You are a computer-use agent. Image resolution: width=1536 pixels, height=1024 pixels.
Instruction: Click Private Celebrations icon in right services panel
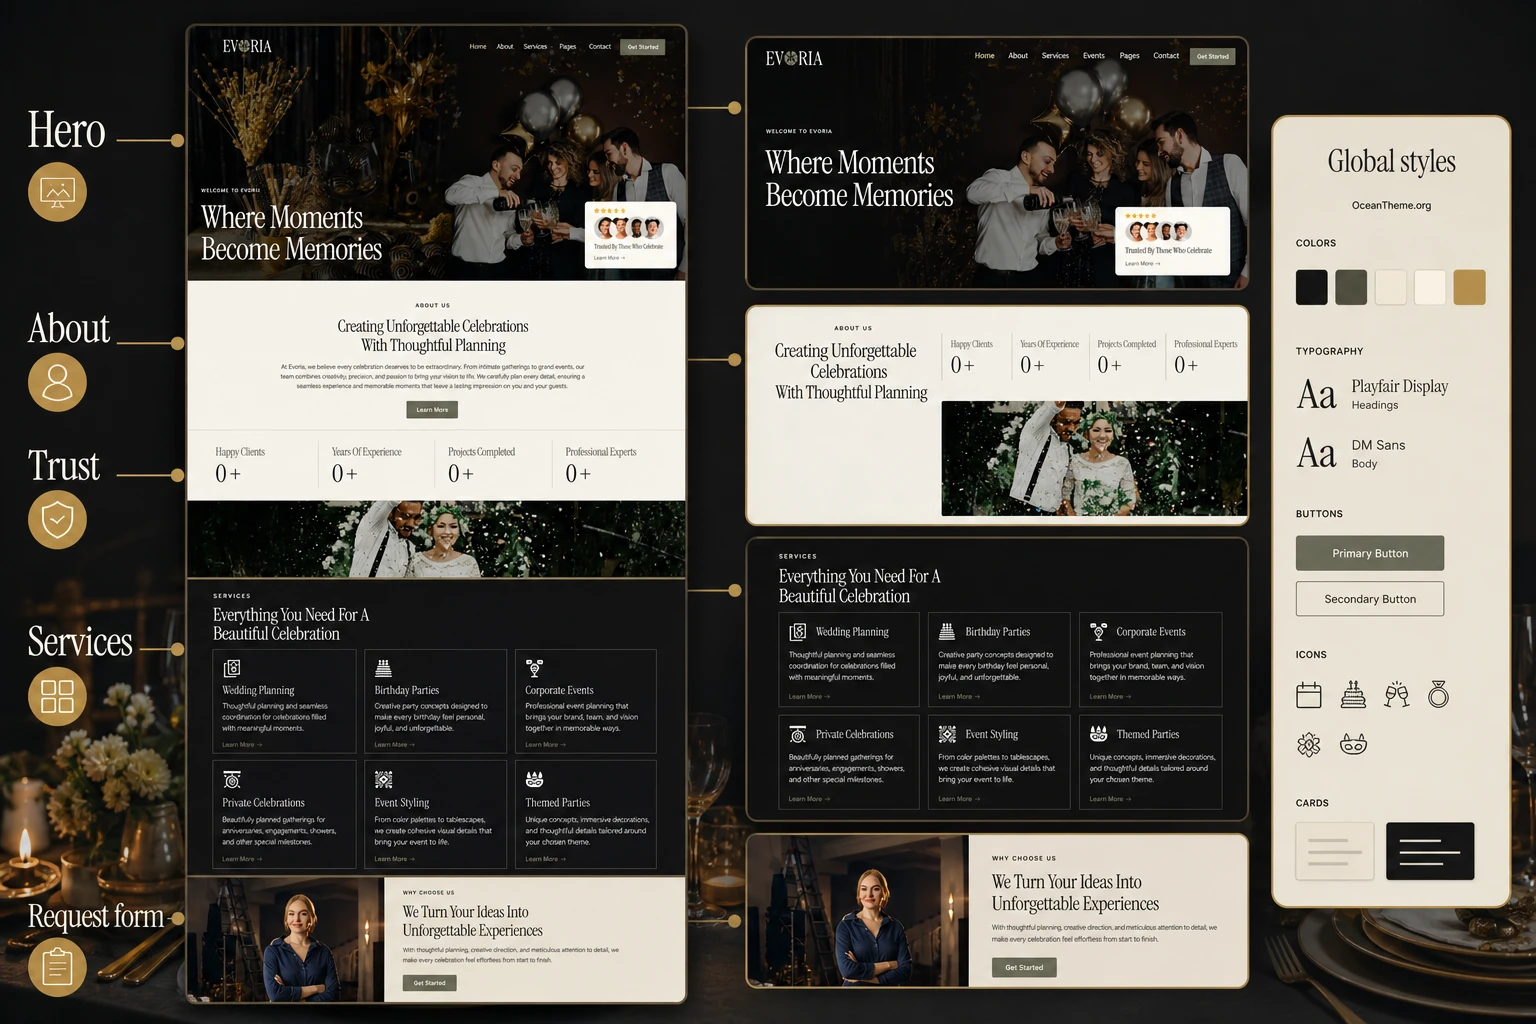point(798,734)
